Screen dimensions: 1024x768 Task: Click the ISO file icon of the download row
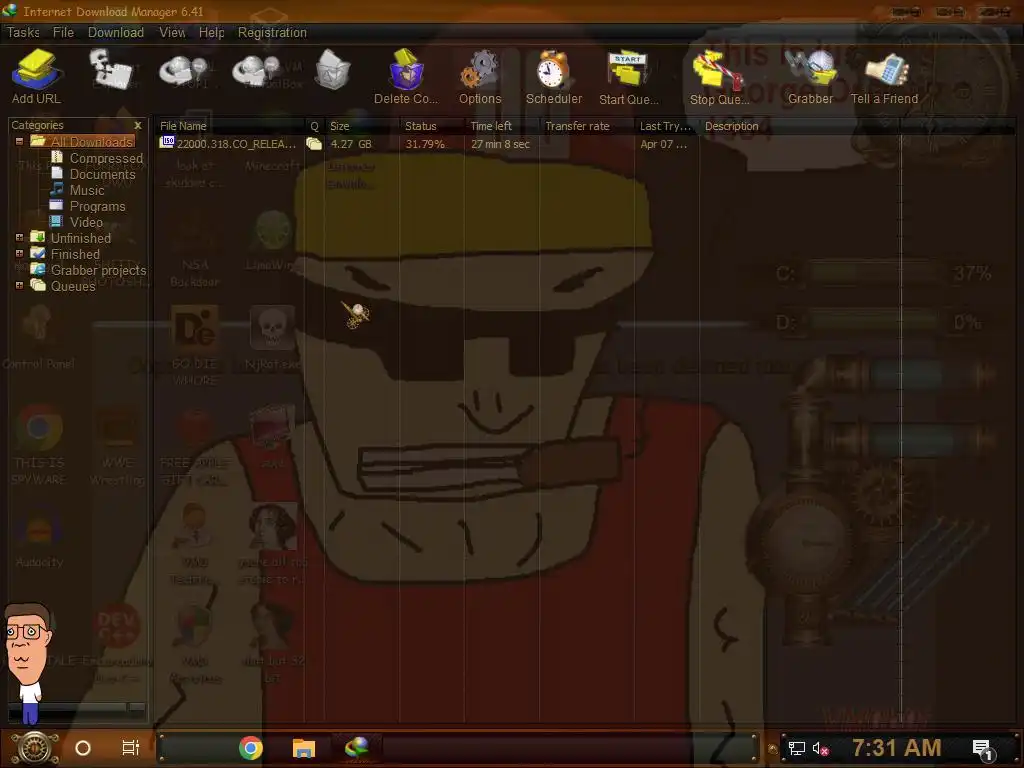coord(168,142)
